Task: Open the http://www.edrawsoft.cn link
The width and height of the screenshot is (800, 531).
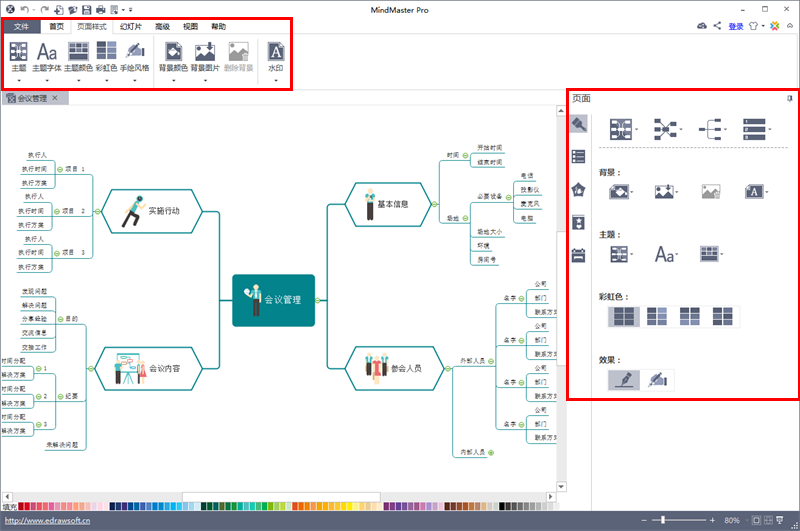Action: tap(47, 521)
